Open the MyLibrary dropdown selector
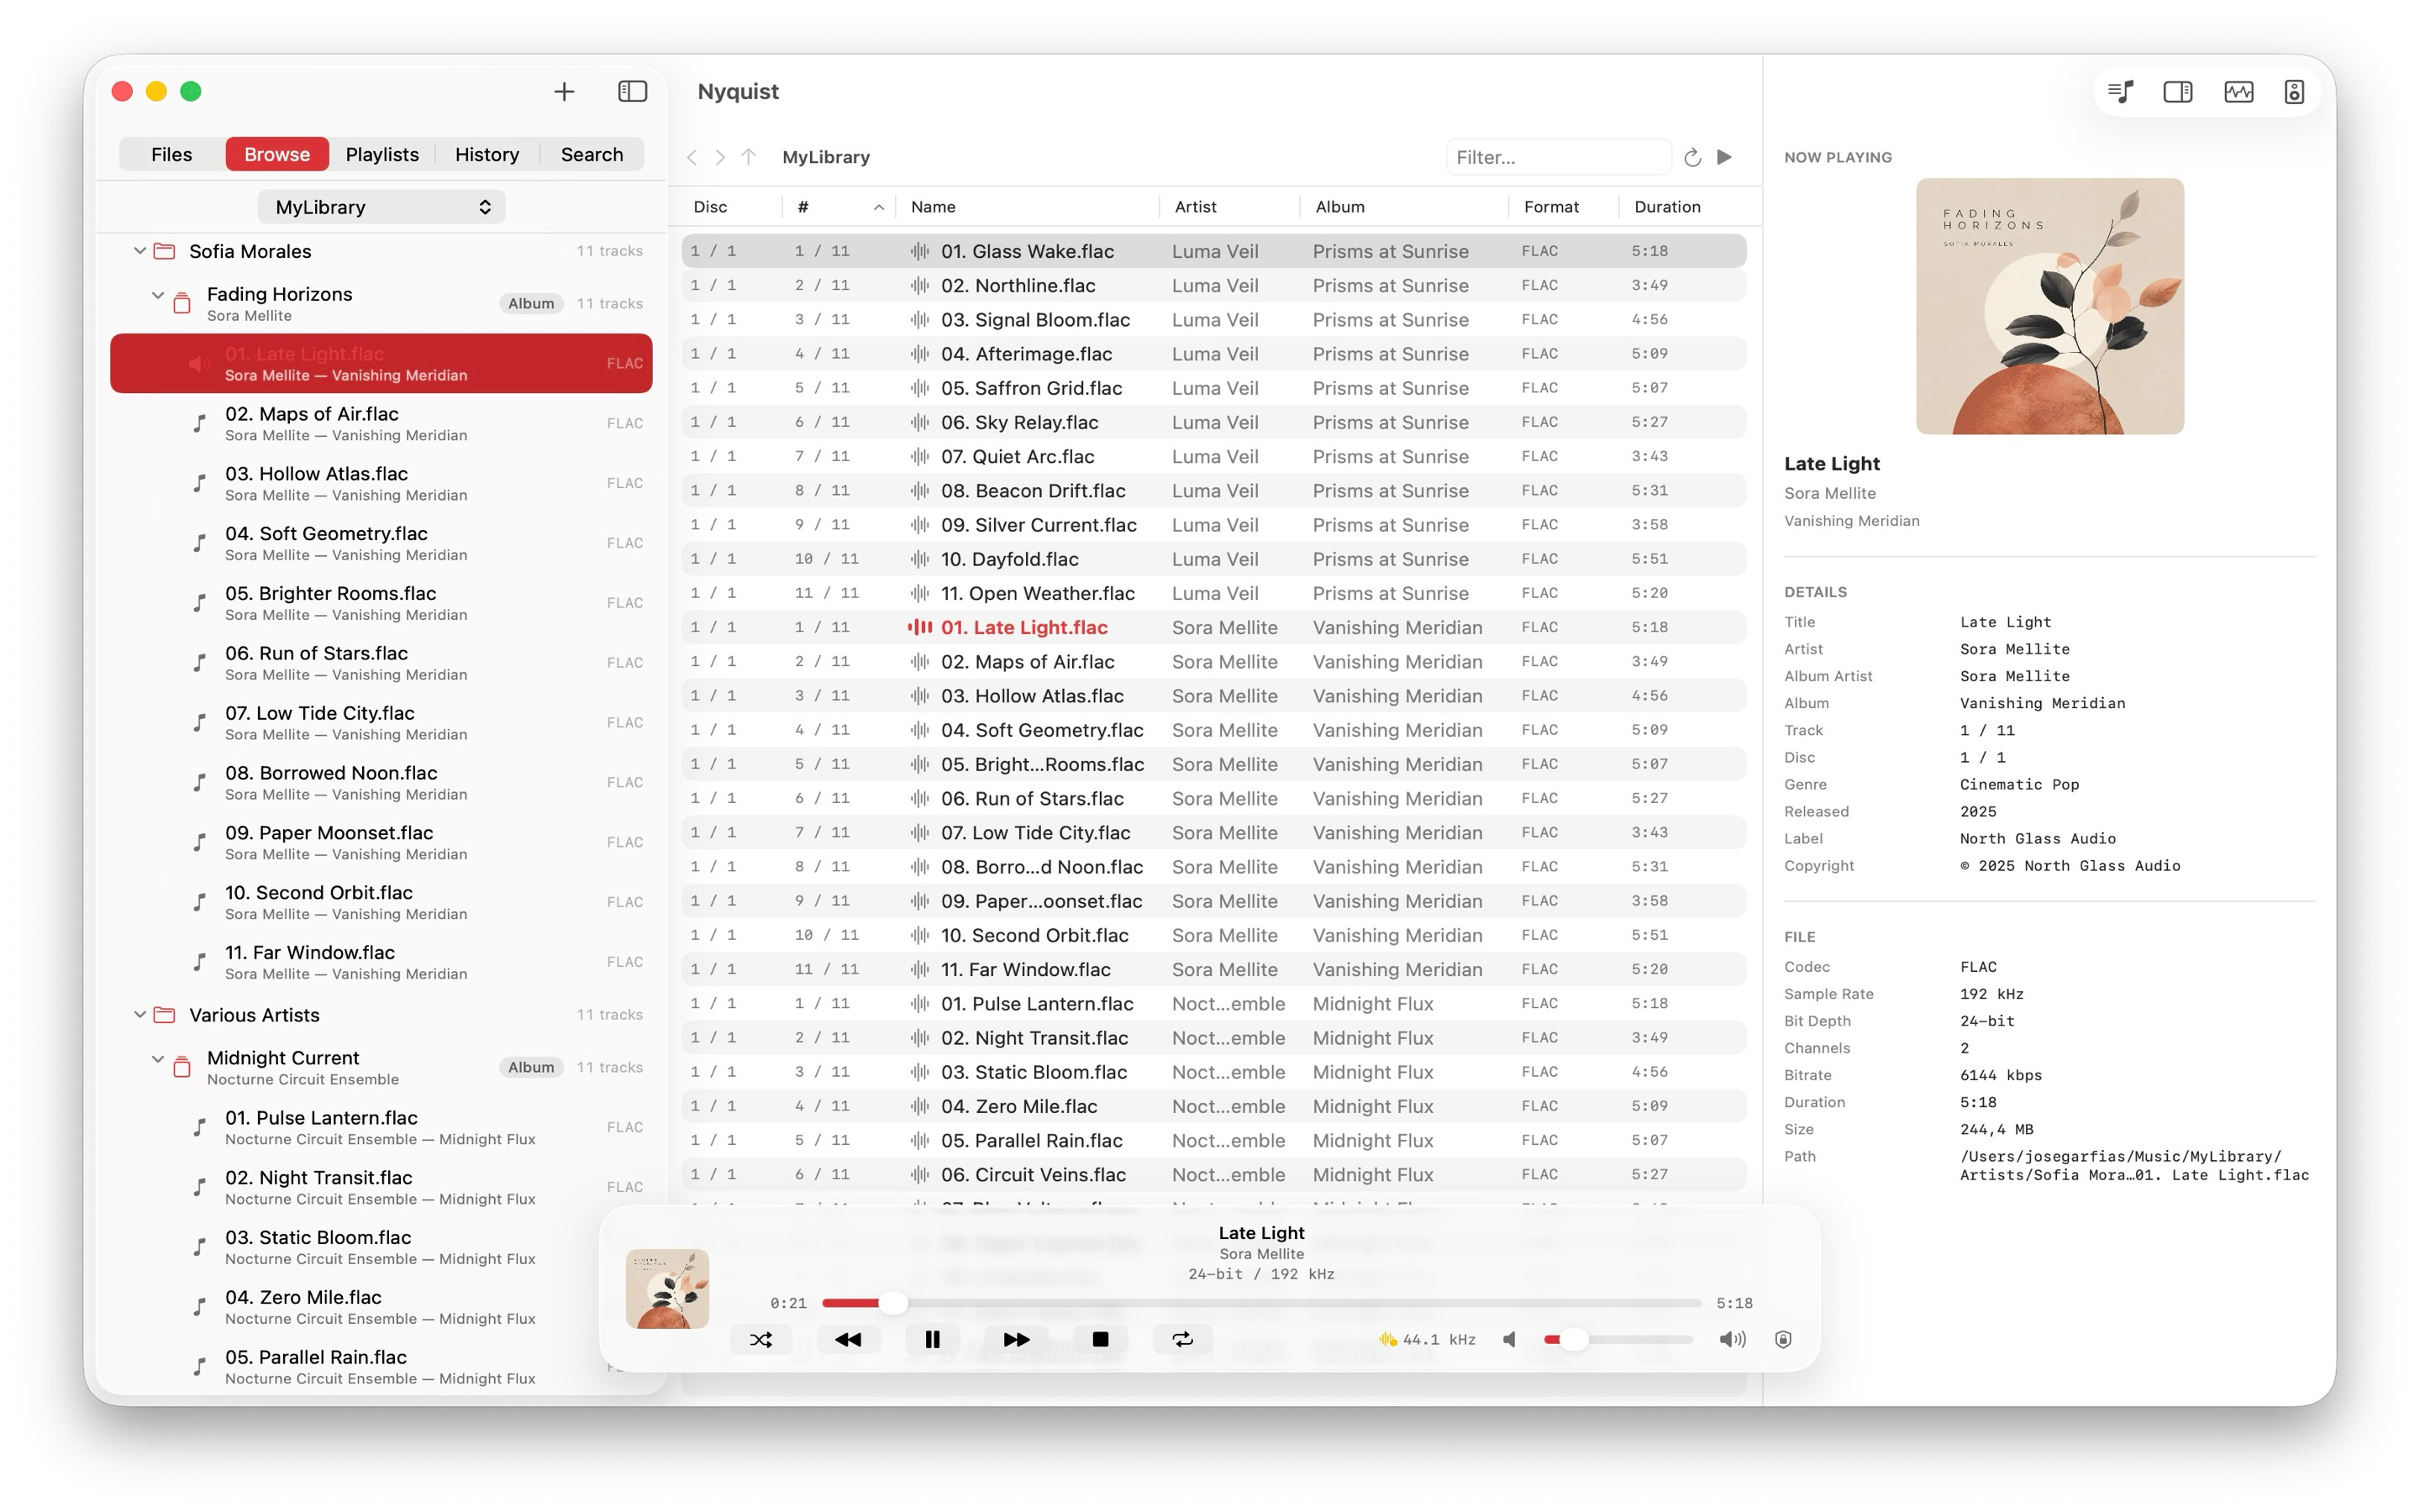This screenshot has height=1512, width=2420. tap(382, 207)
